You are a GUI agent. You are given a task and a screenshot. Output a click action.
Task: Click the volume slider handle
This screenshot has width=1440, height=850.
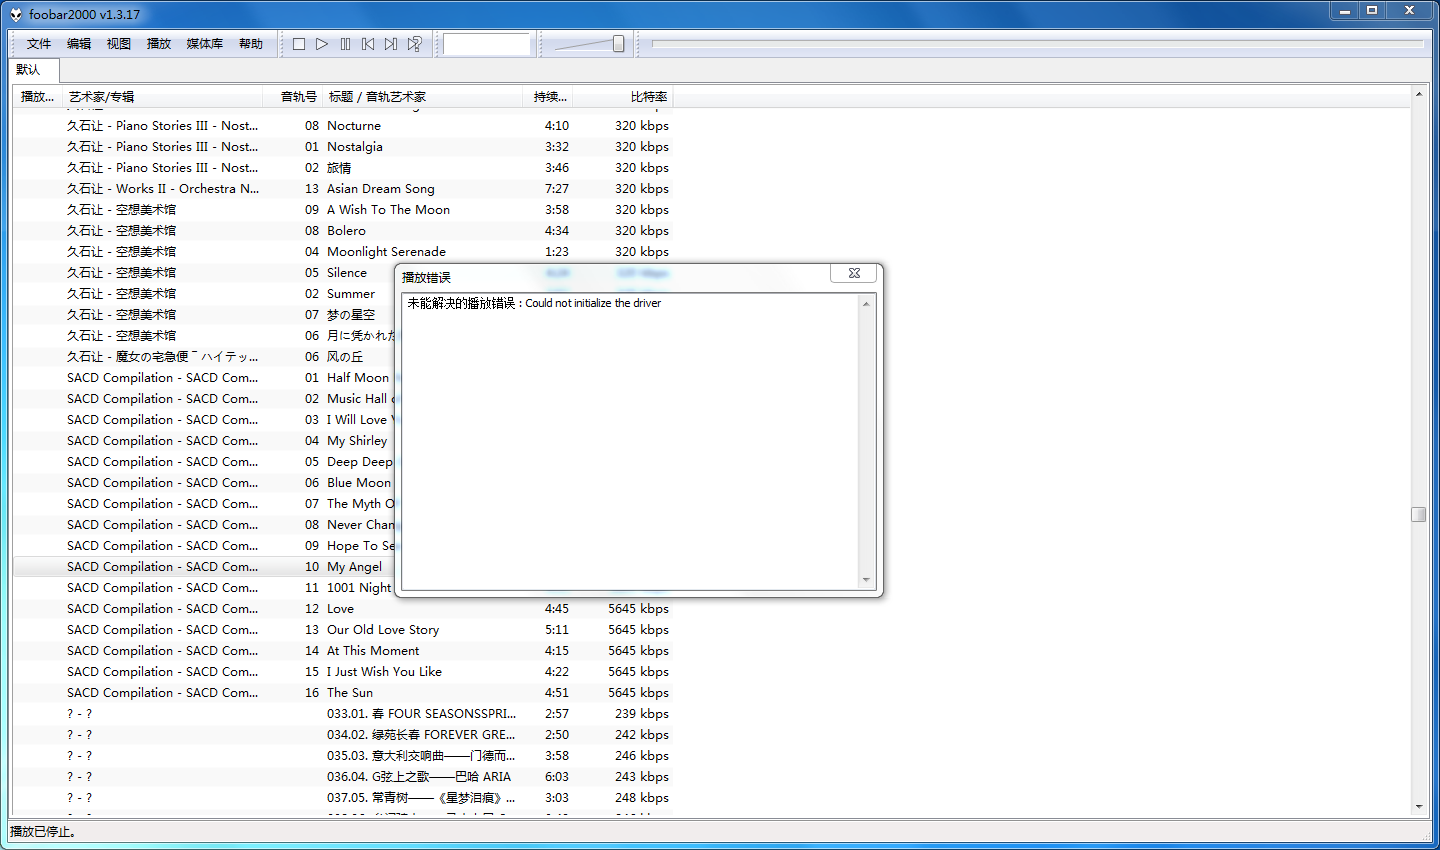(x=618, y=44)
